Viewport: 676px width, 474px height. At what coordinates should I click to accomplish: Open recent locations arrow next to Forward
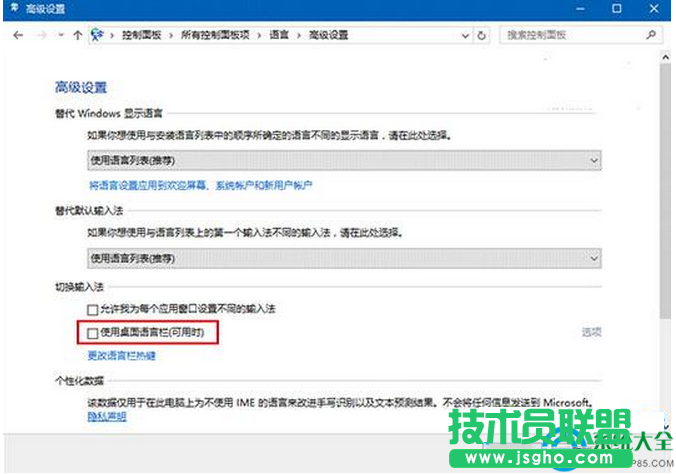click(60, 35)
